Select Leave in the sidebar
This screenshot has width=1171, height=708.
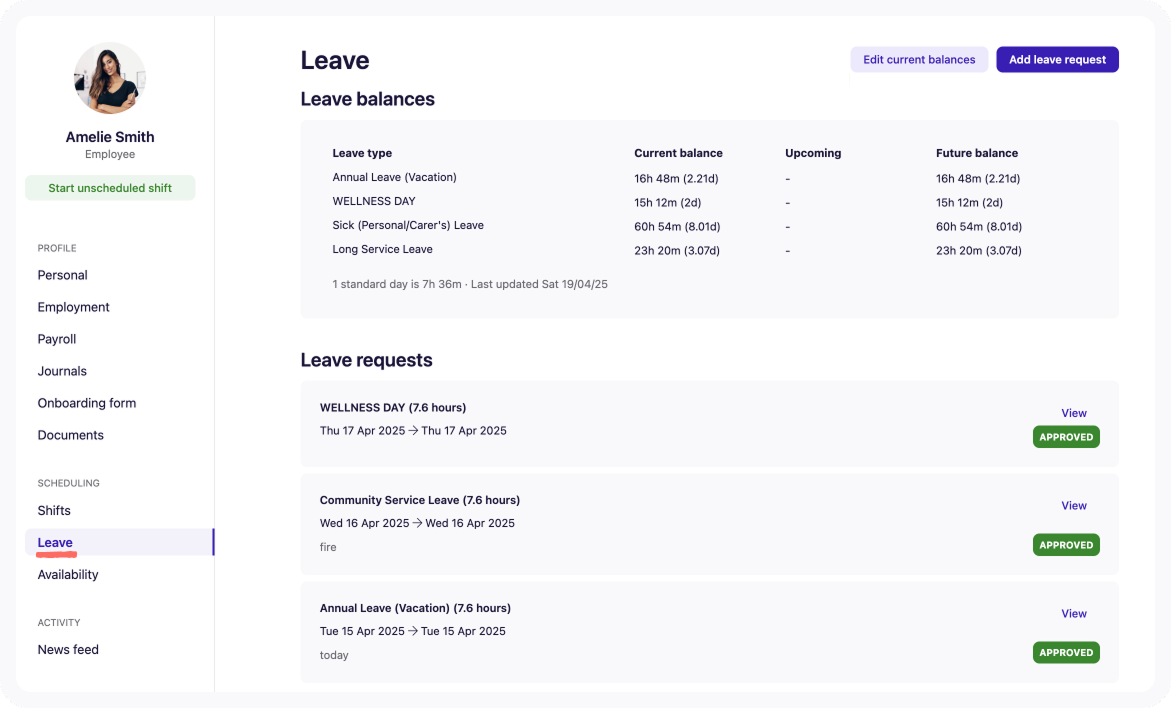tap(119, 542)
